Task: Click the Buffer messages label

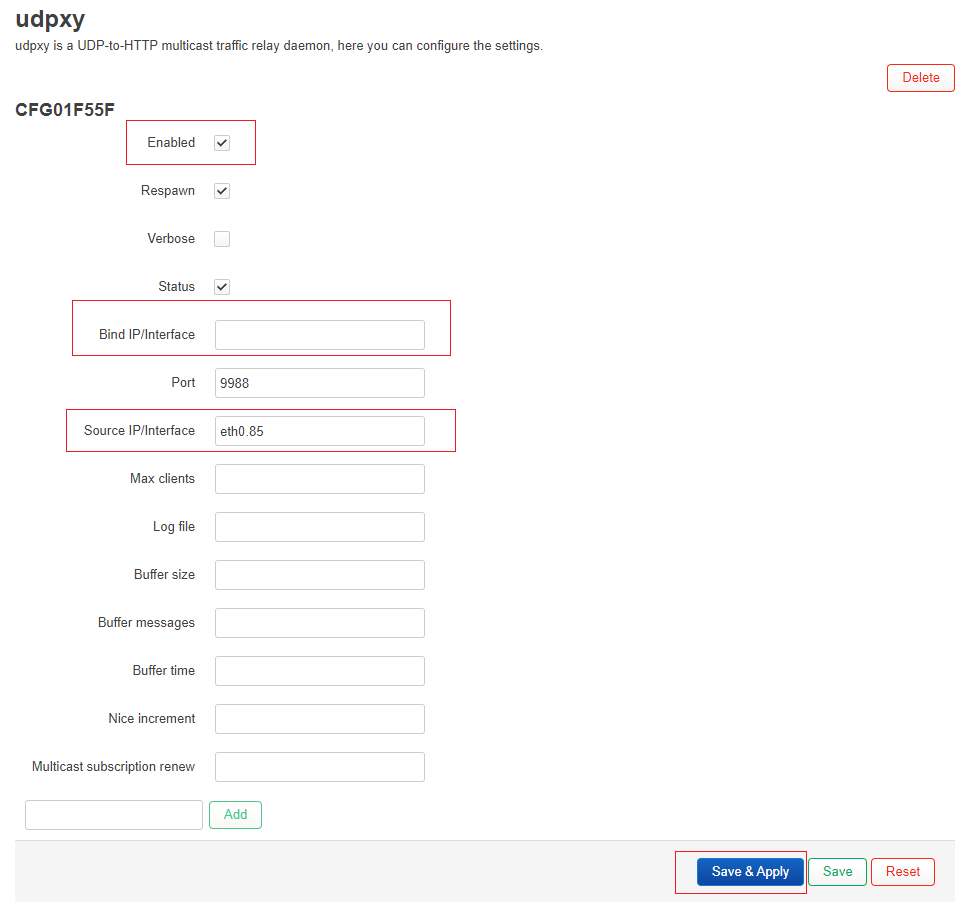Action: pyautogui.click(x=147, y=623)
